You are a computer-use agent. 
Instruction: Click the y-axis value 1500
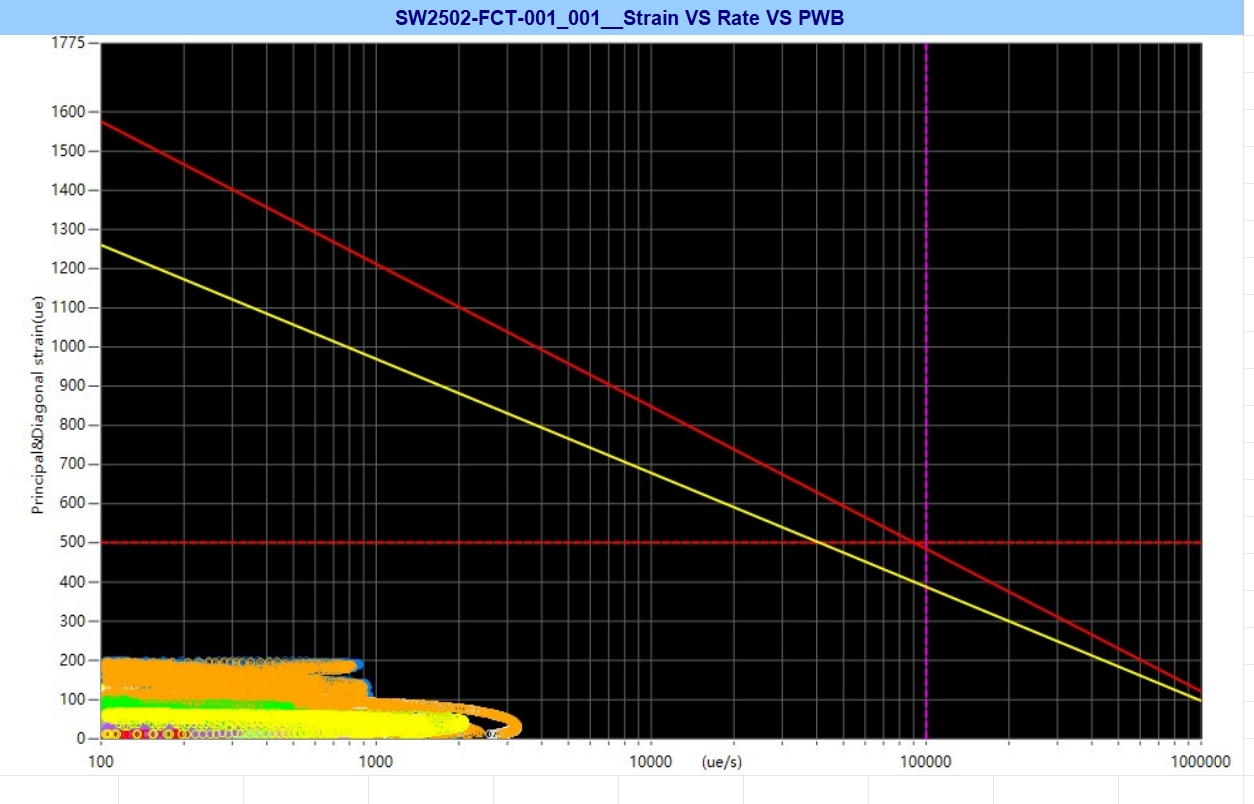(69, 151)
